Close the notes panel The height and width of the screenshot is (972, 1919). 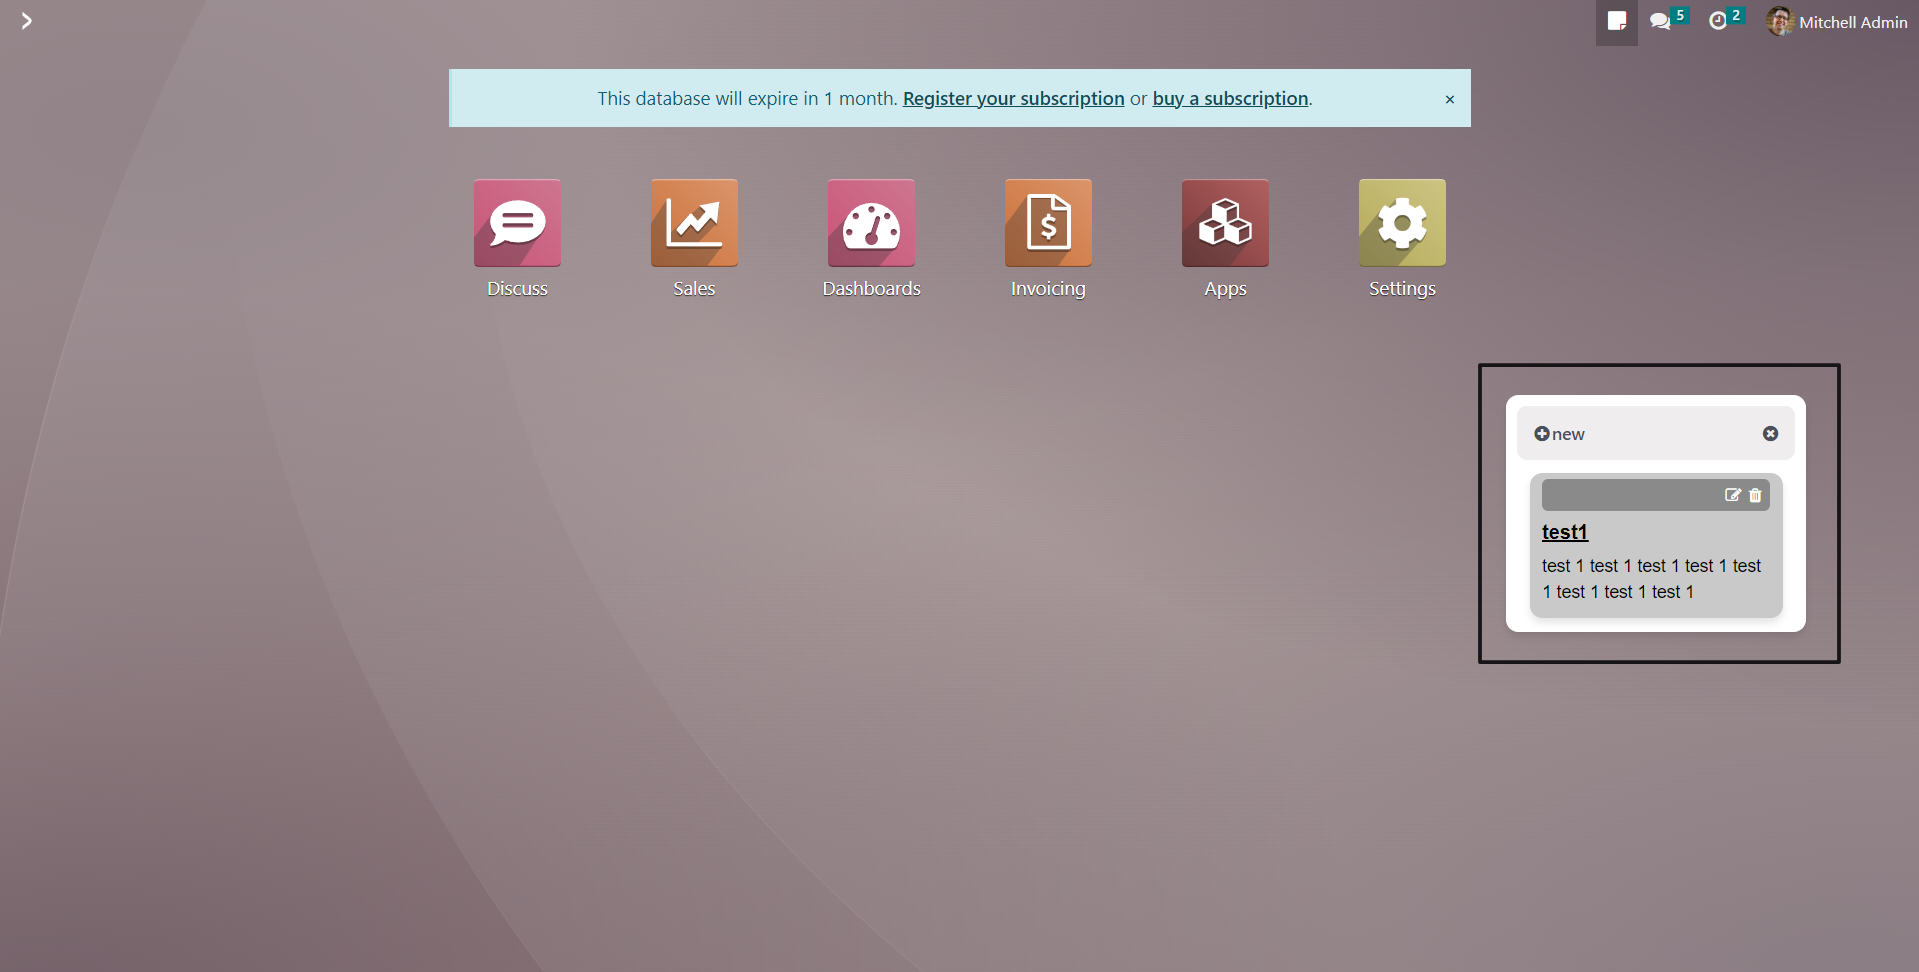[x=1770, y=433]
